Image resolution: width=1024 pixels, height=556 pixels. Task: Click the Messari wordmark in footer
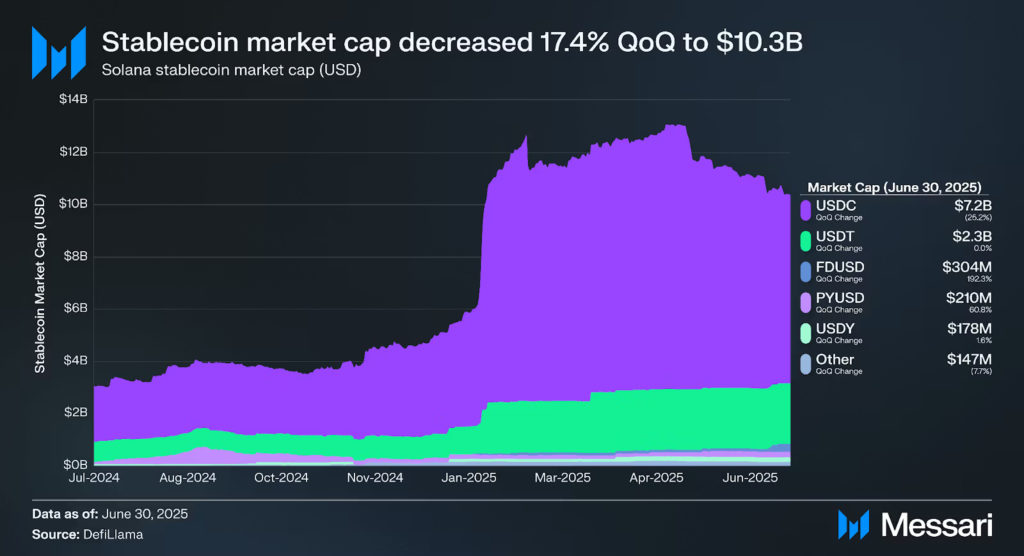(x=934, y=525)
